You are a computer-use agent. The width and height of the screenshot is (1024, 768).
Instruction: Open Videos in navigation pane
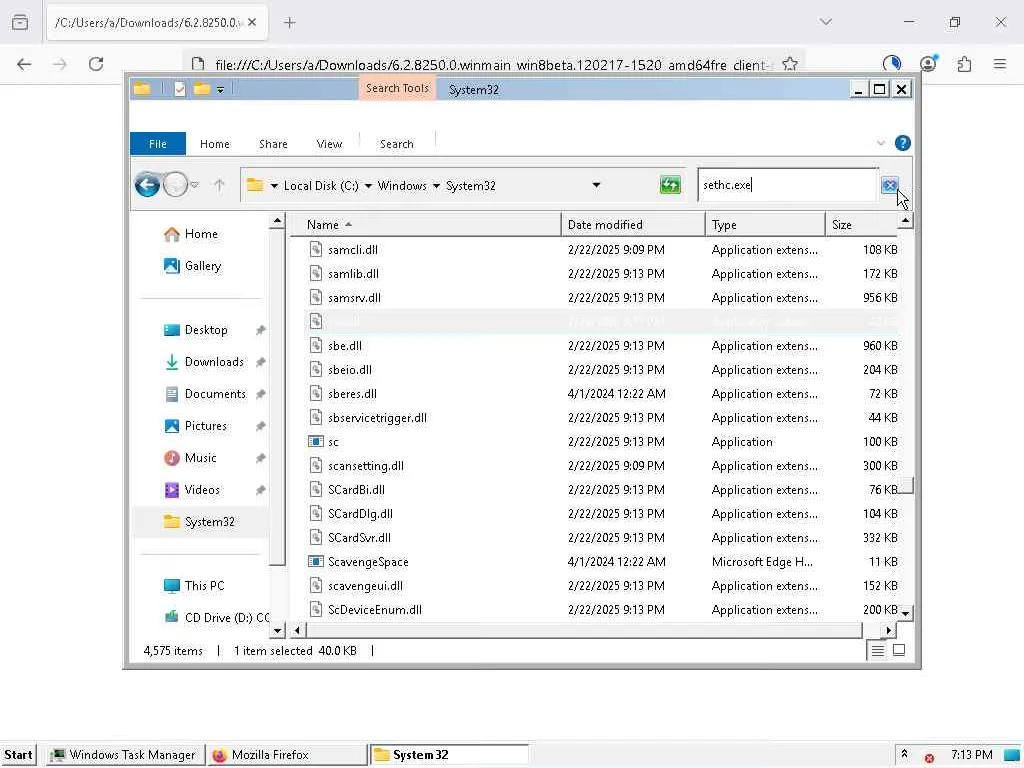point(202,490)
